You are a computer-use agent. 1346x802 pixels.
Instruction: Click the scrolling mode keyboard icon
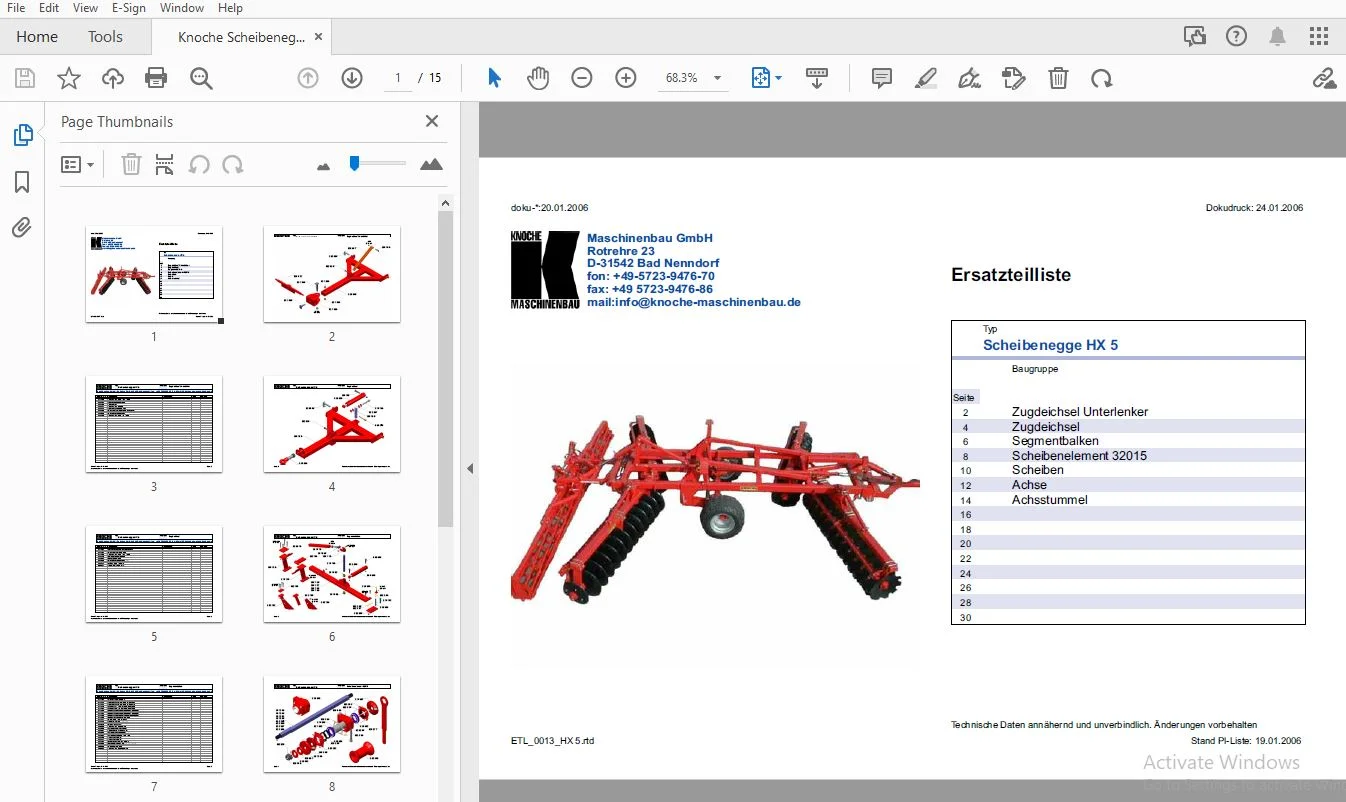(817, 78)
